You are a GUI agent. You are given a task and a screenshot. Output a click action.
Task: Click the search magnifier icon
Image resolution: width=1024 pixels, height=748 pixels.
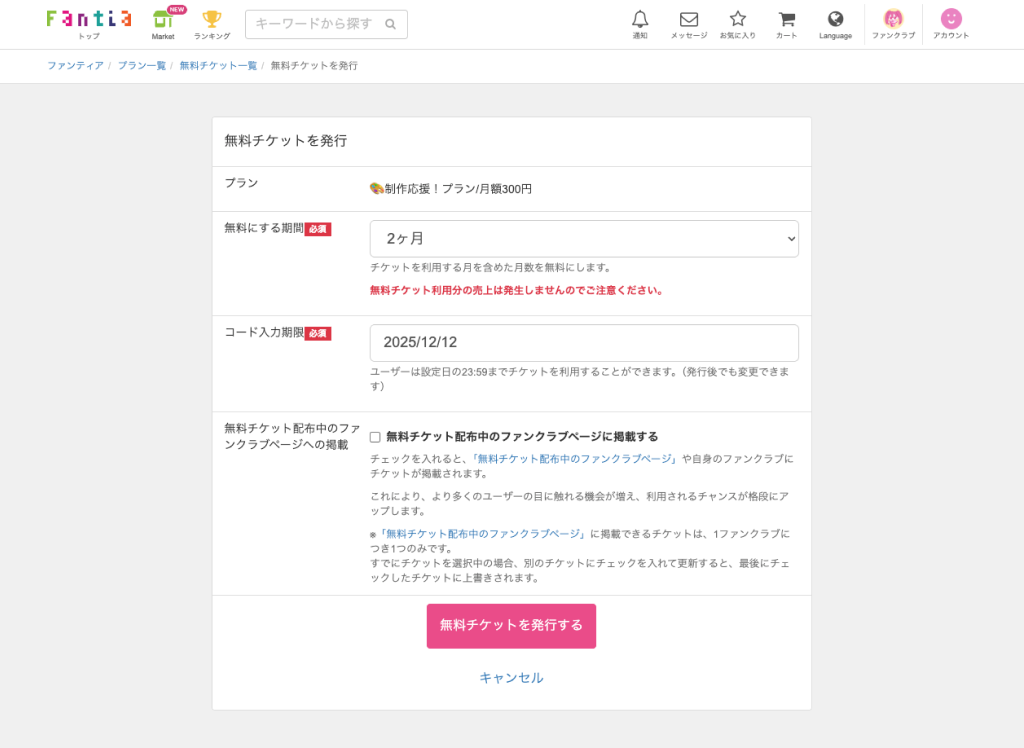click(390, 24)
